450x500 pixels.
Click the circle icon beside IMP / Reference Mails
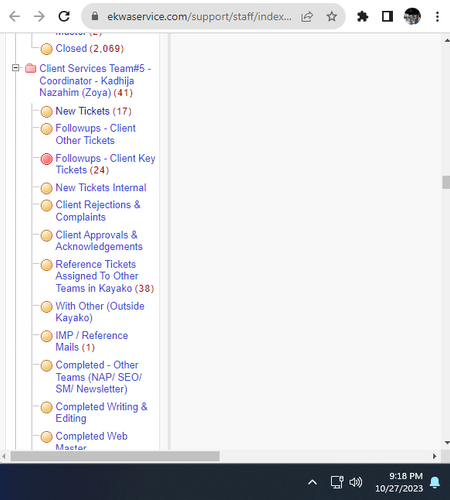[x=46, y=336]
